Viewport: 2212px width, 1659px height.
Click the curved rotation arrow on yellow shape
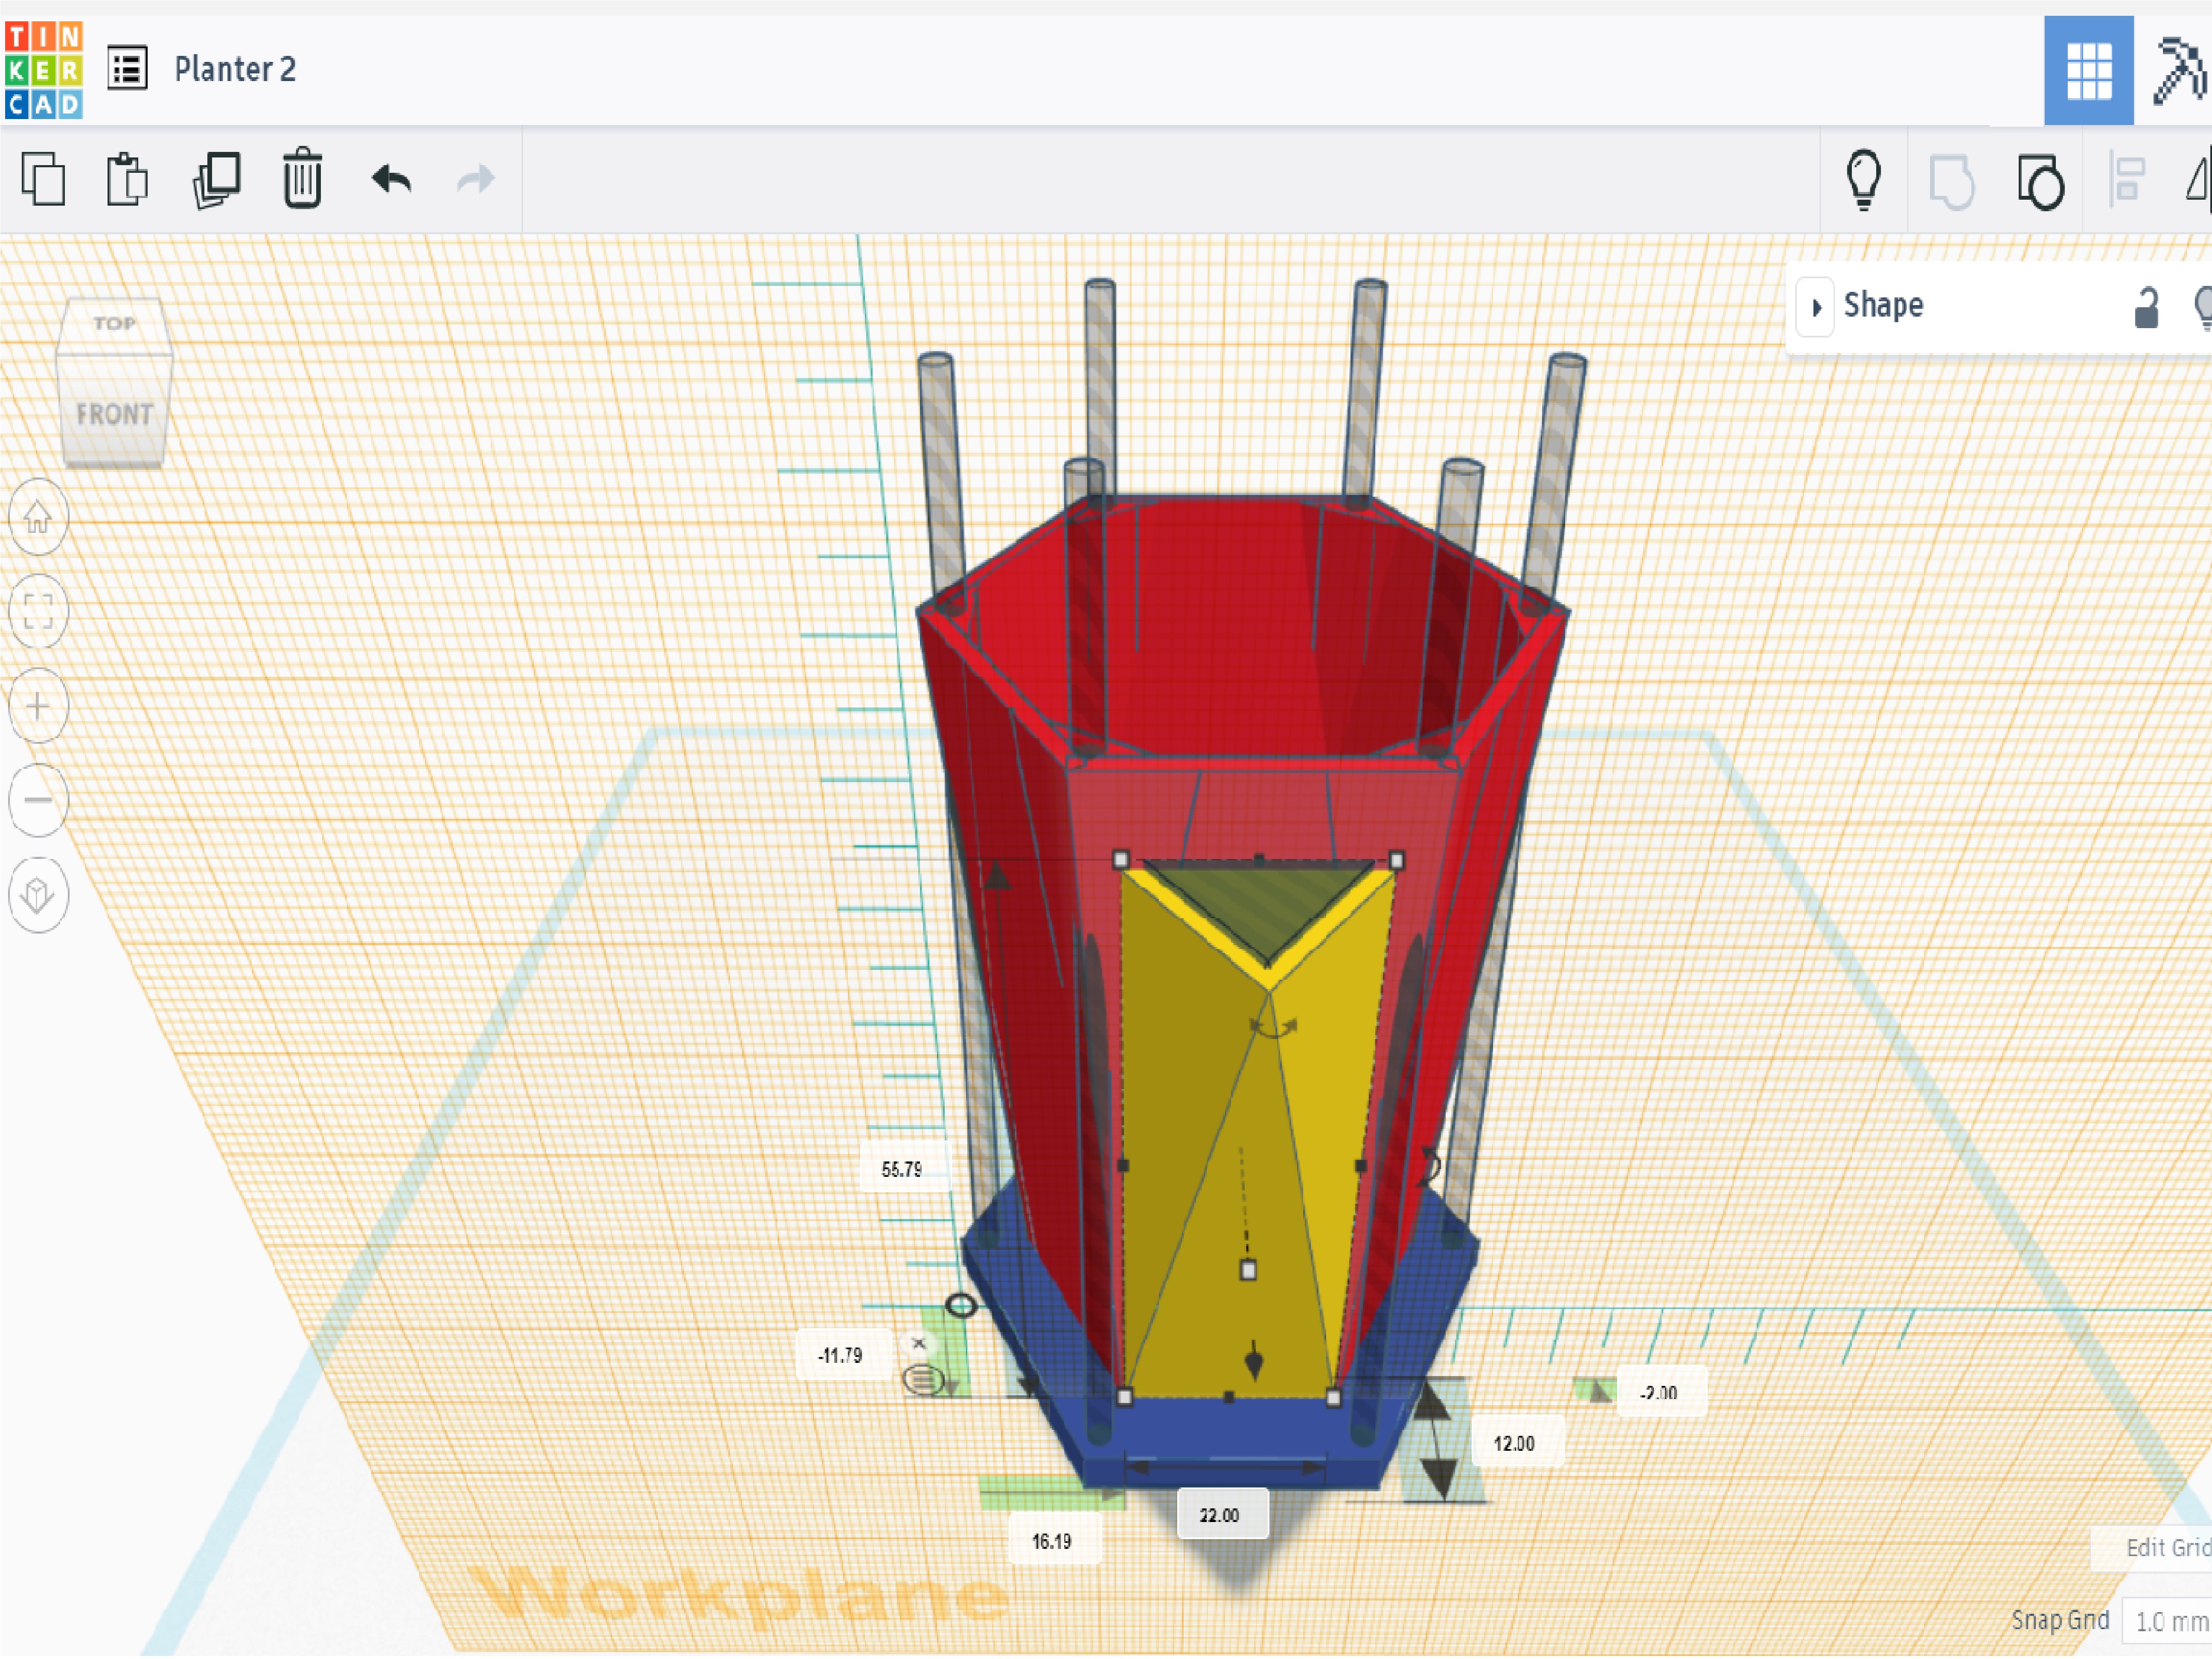point(1273,1028)
